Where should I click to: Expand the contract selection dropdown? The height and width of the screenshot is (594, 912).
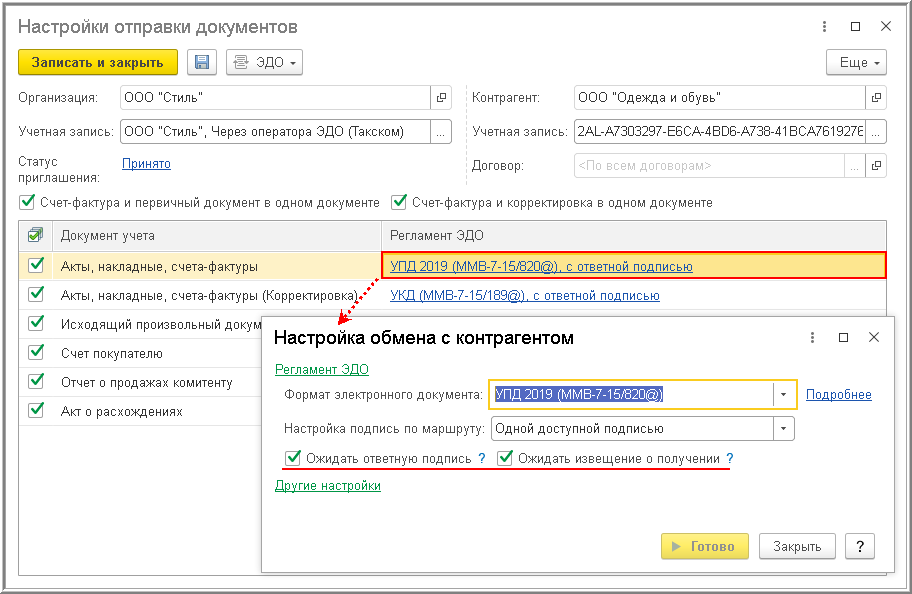(x=853, y=165)
